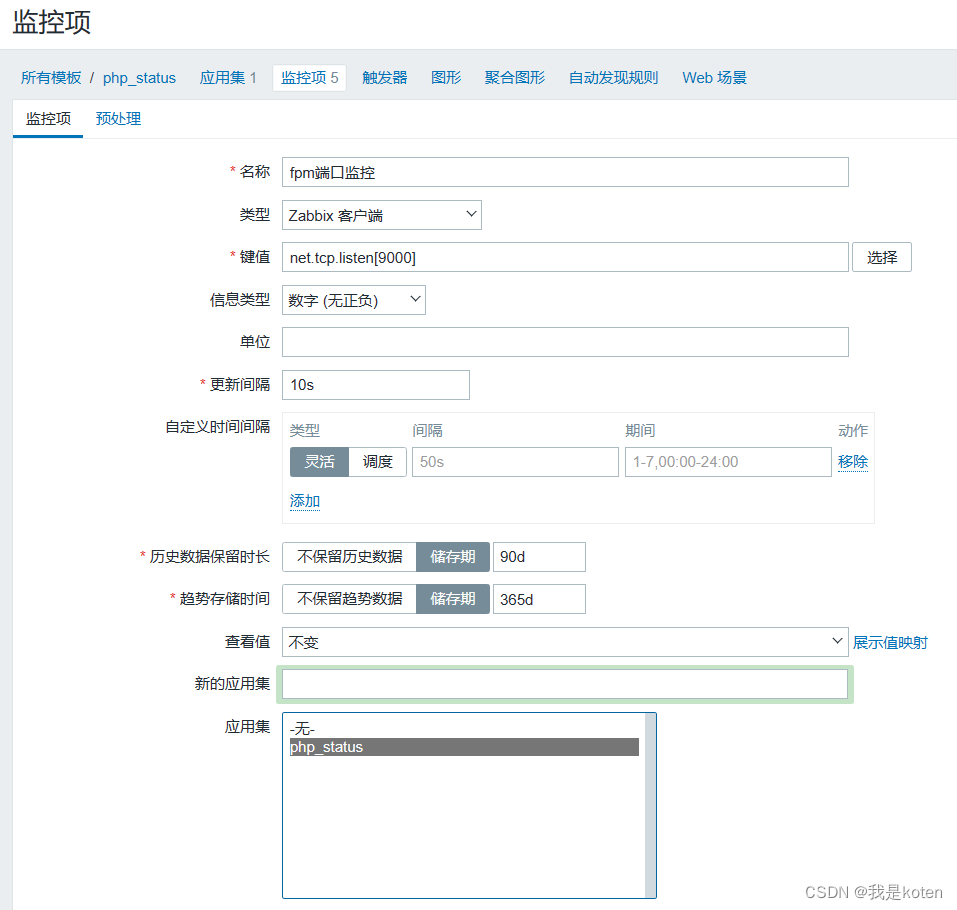
Task: Open the 查看值 dropdown
Action: [564, 642]
